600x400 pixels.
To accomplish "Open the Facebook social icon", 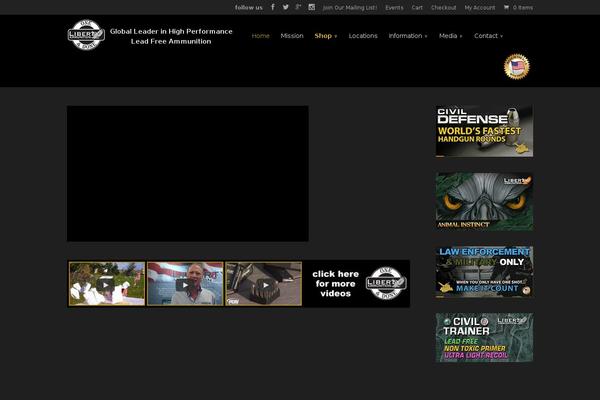I will (x=273, y=7).
